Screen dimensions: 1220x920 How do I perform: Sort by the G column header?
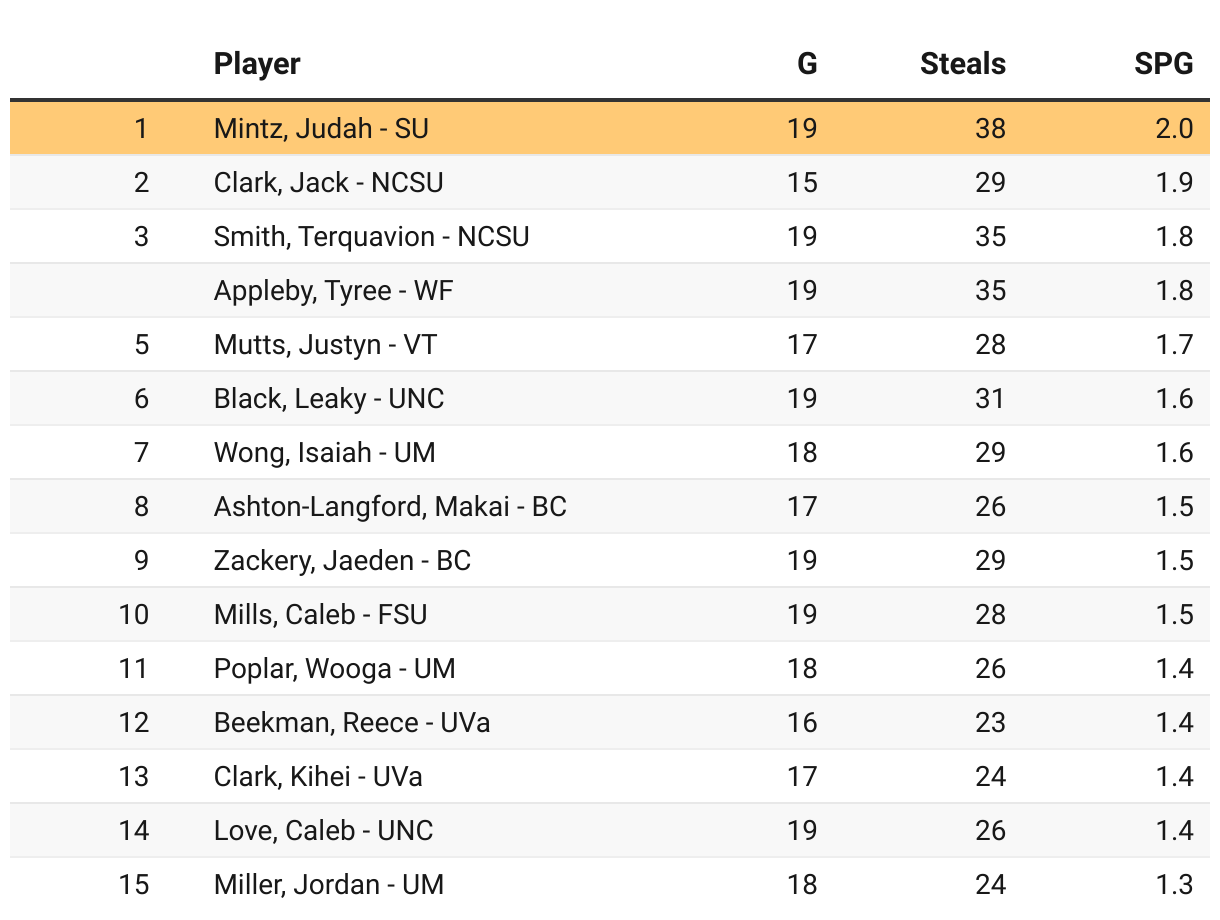[x=806, y=64]
